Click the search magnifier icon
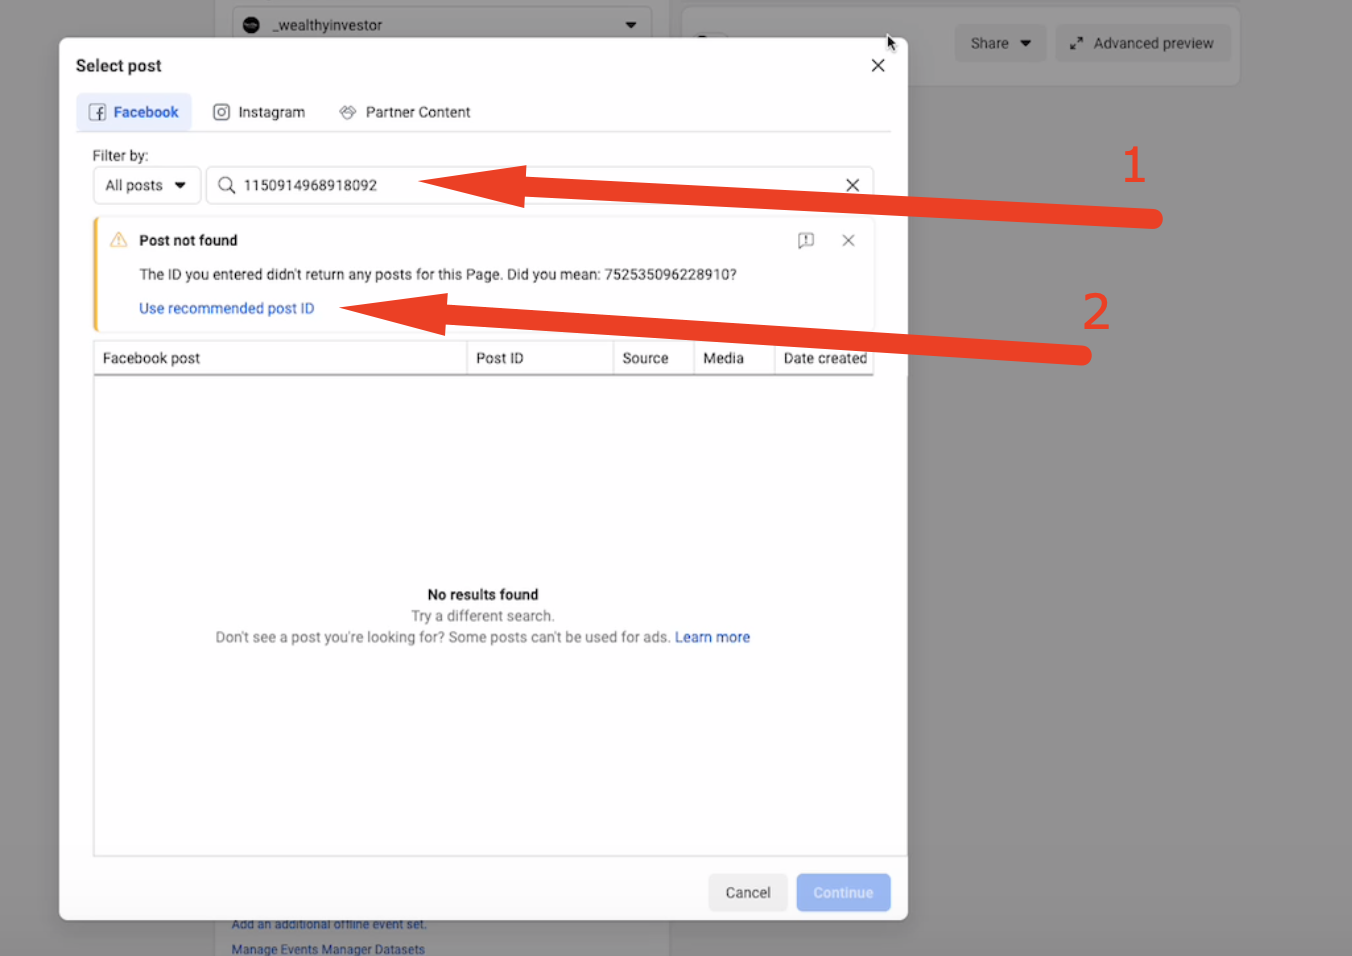Screen dimensions: 1352x956 point(227,185)
